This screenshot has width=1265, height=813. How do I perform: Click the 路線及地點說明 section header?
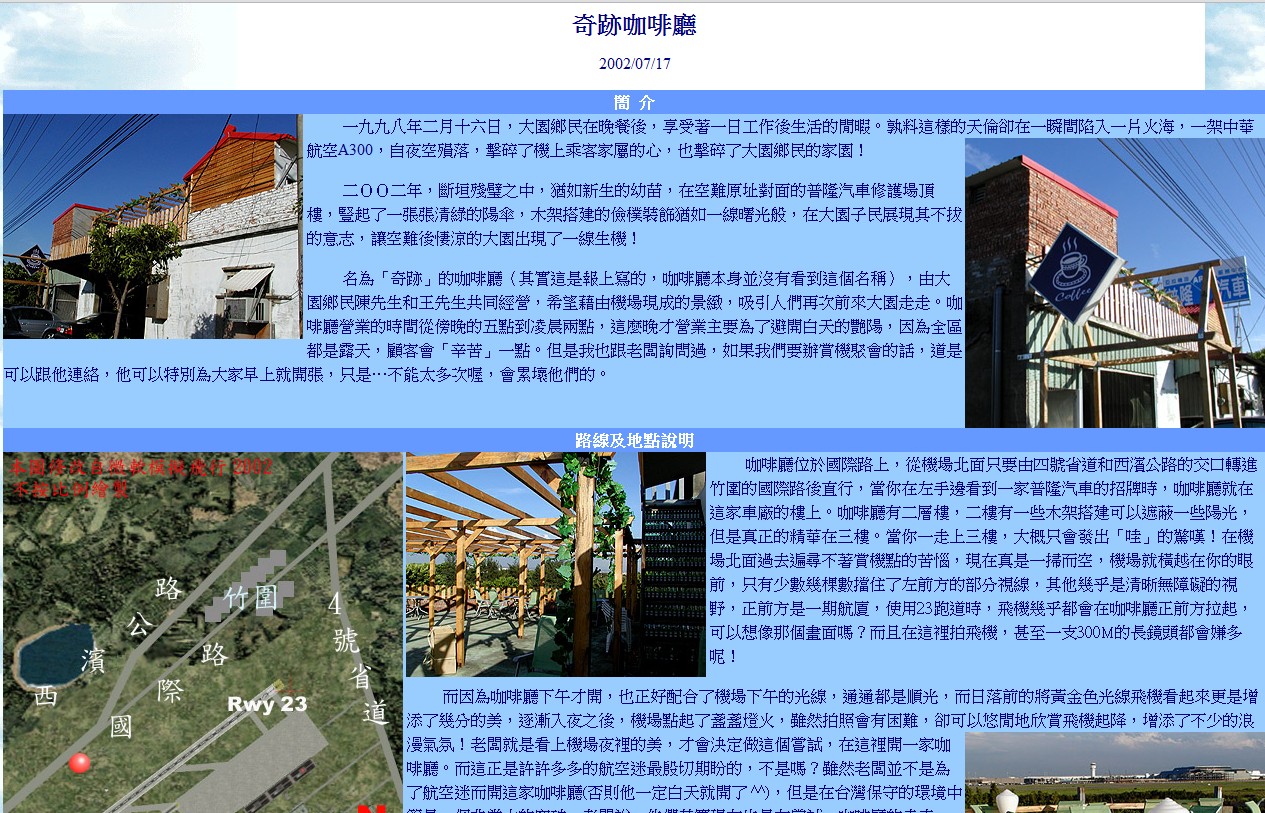click(634, 440)
